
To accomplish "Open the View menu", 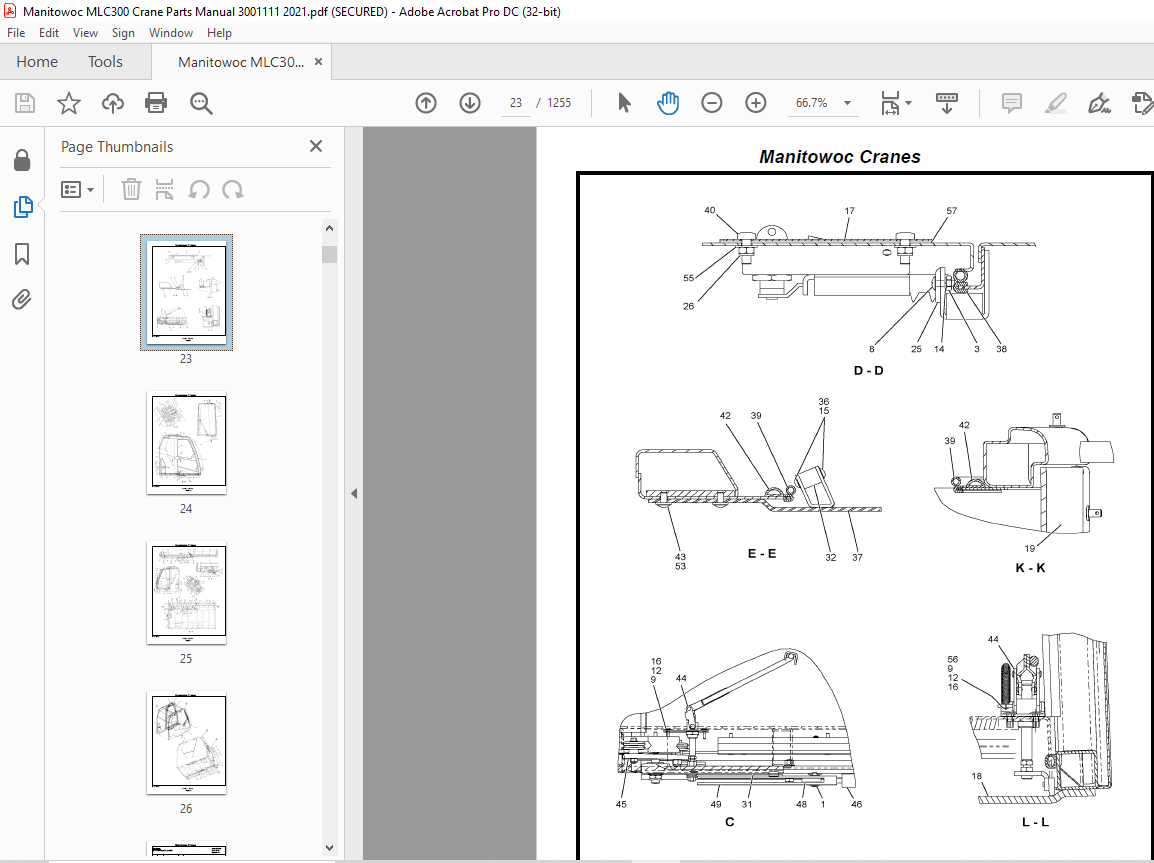I will (x=85, y=33).
